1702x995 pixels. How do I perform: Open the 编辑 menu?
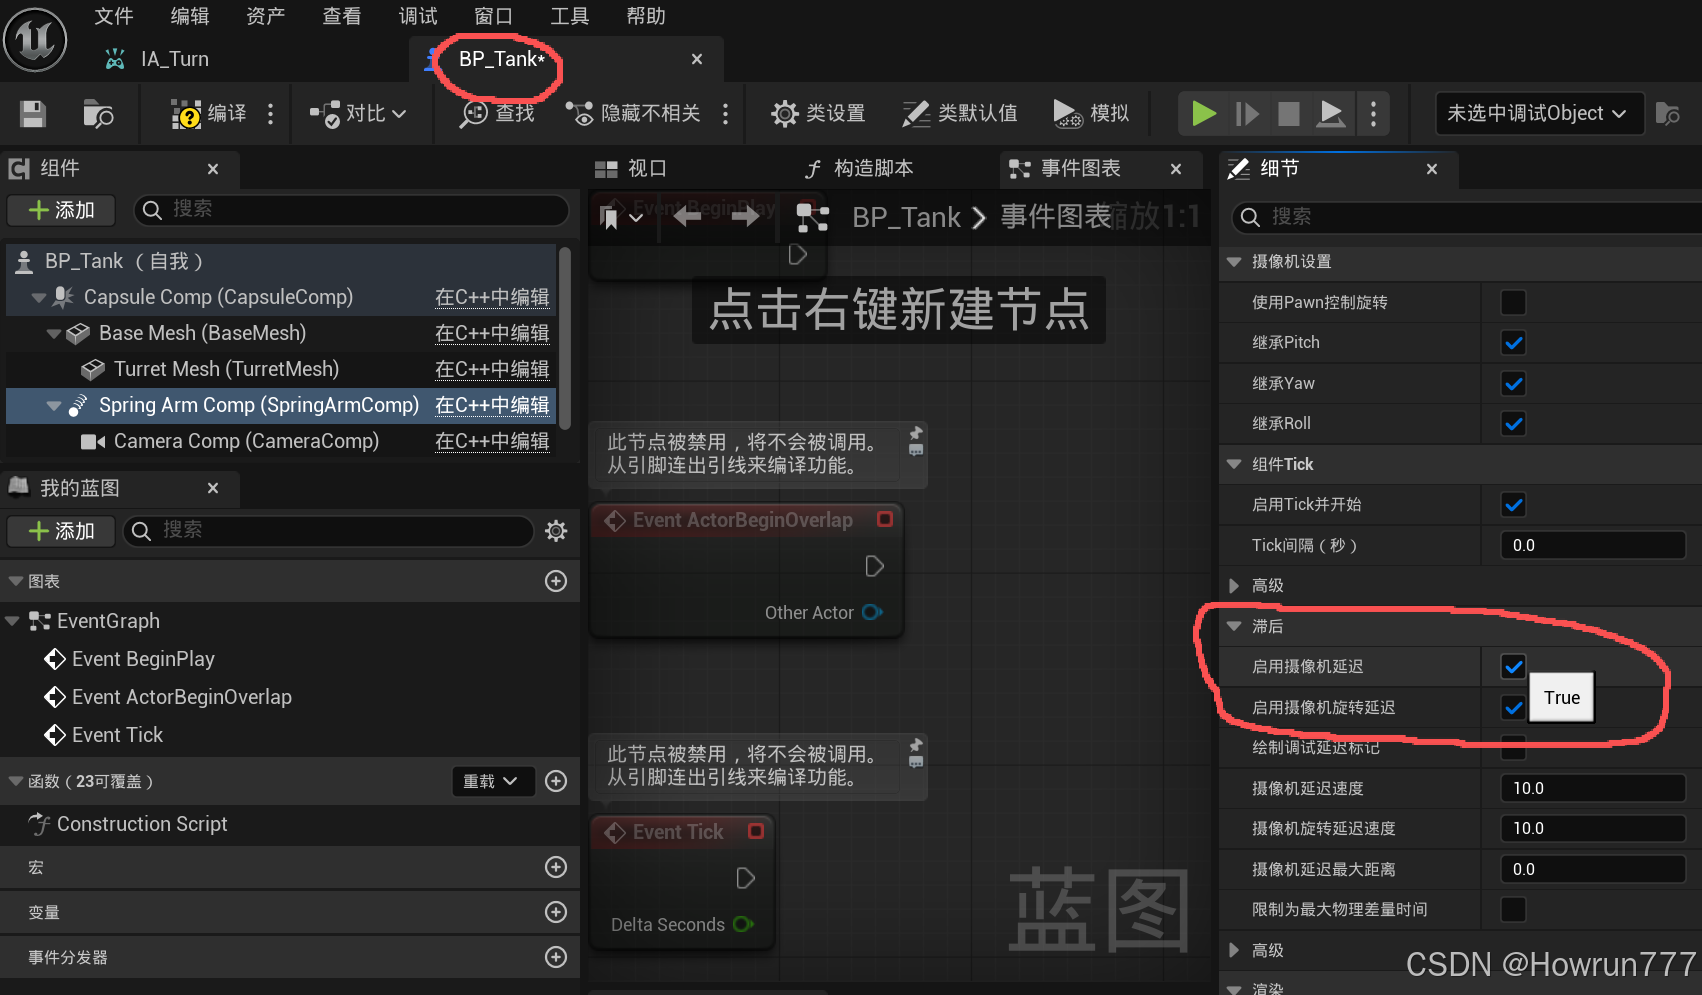pyautogui.click(x=190, y=16)
